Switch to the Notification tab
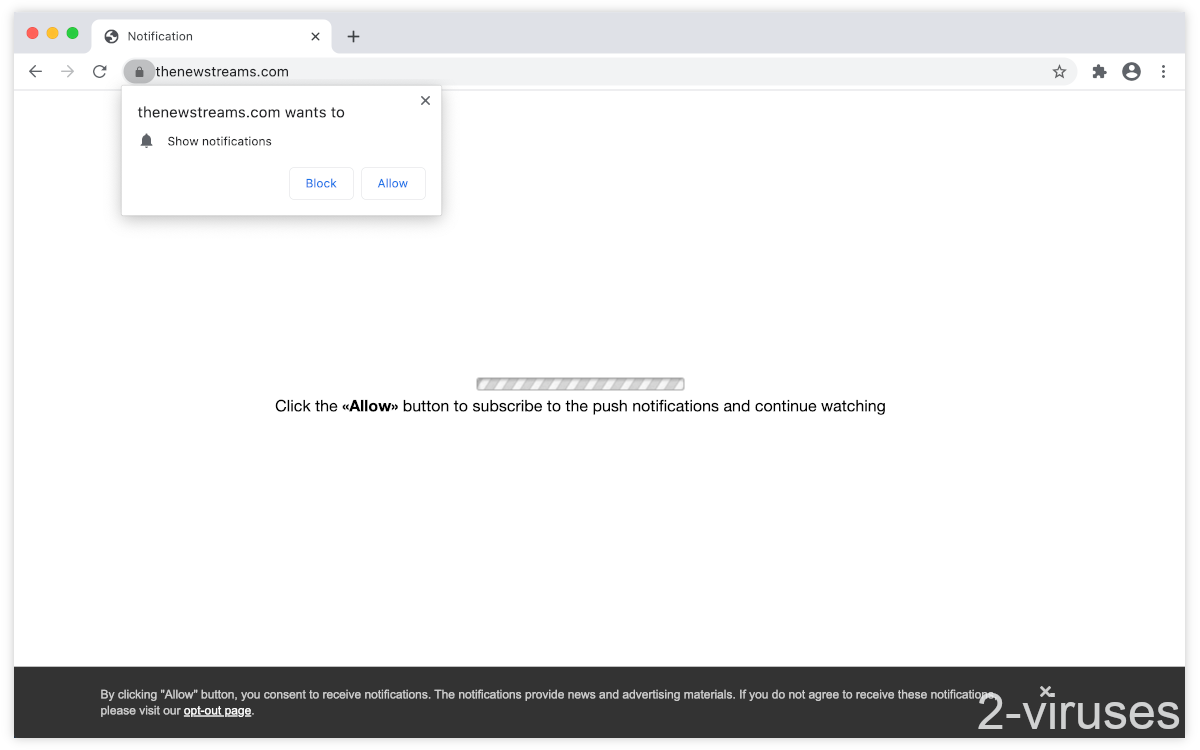The height and width of the screenshot is (750, 1200). pyautogui.click(x=200, y=36)
